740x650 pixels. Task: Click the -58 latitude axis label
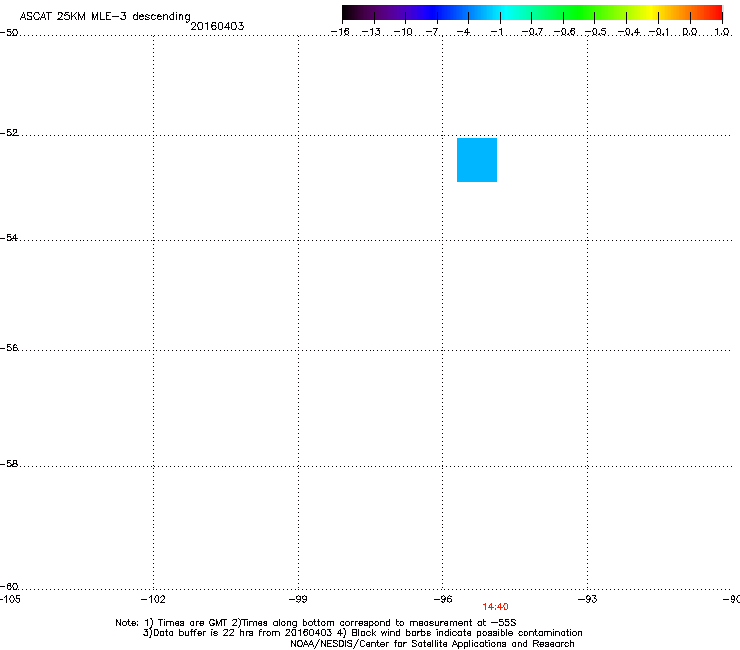tap(9, 464)
